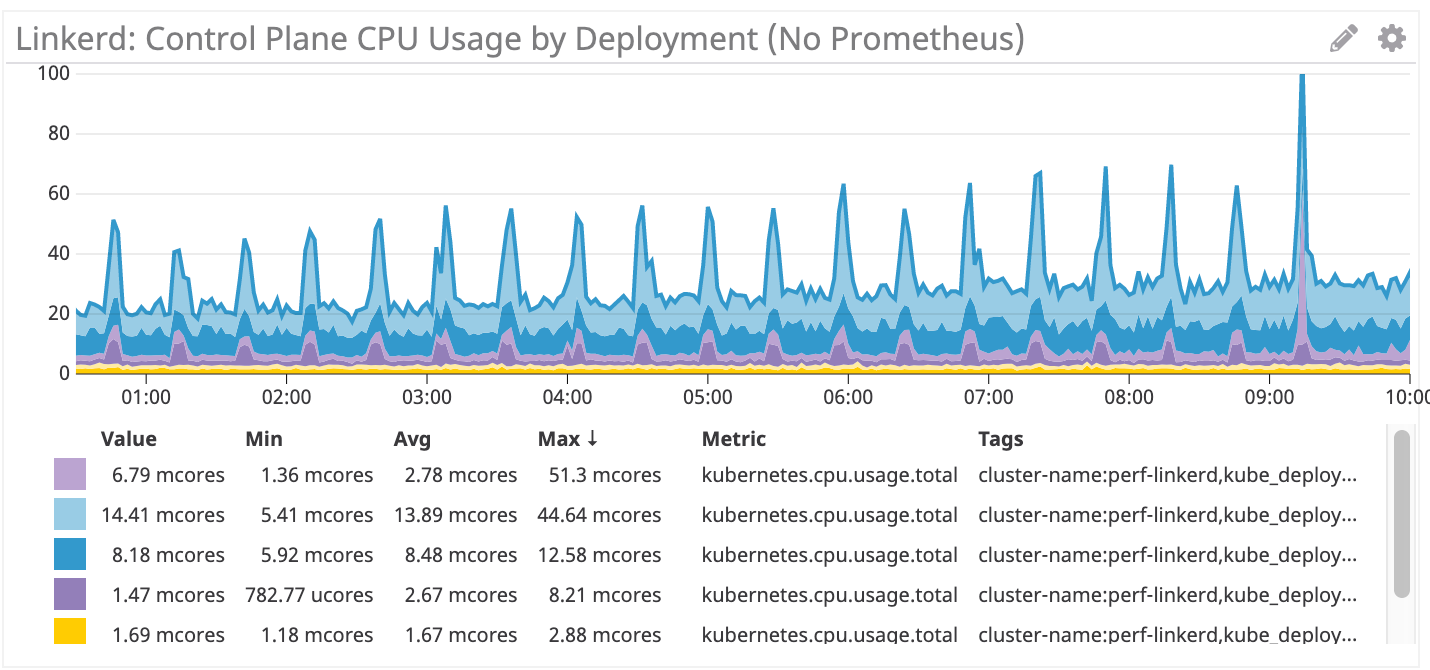Click the tallest spike peak after 09:00
The height and width of the screenshot is (670, 1430).
point(1302,77)
